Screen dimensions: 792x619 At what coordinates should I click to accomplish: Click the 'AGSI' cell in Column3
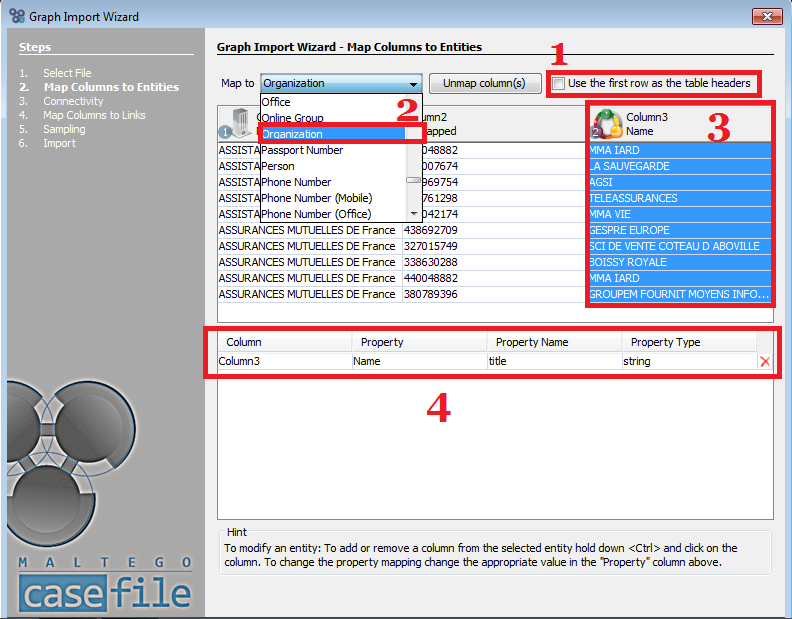[x=680, y=182]
